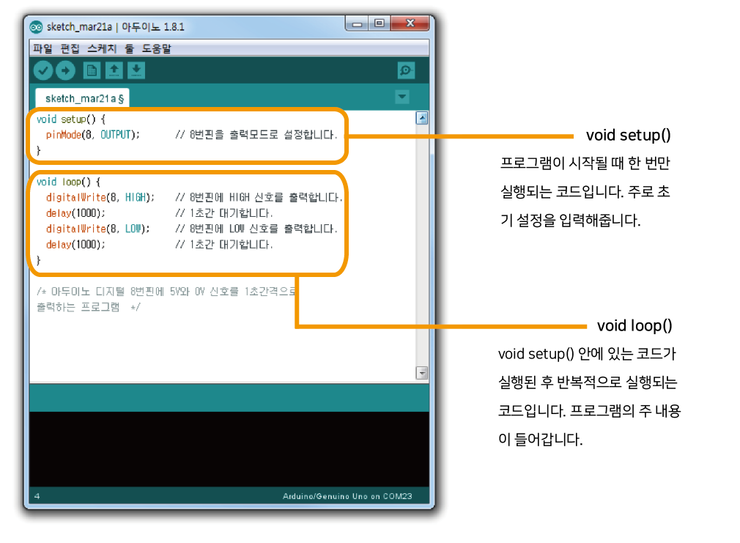Click the Upload arrow icon

[x=66, y=71]
